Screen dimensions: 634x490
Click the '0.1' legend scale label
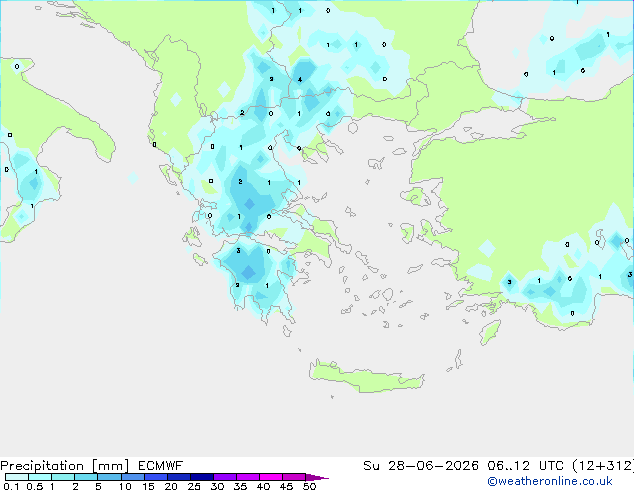[x=11, y=486]
